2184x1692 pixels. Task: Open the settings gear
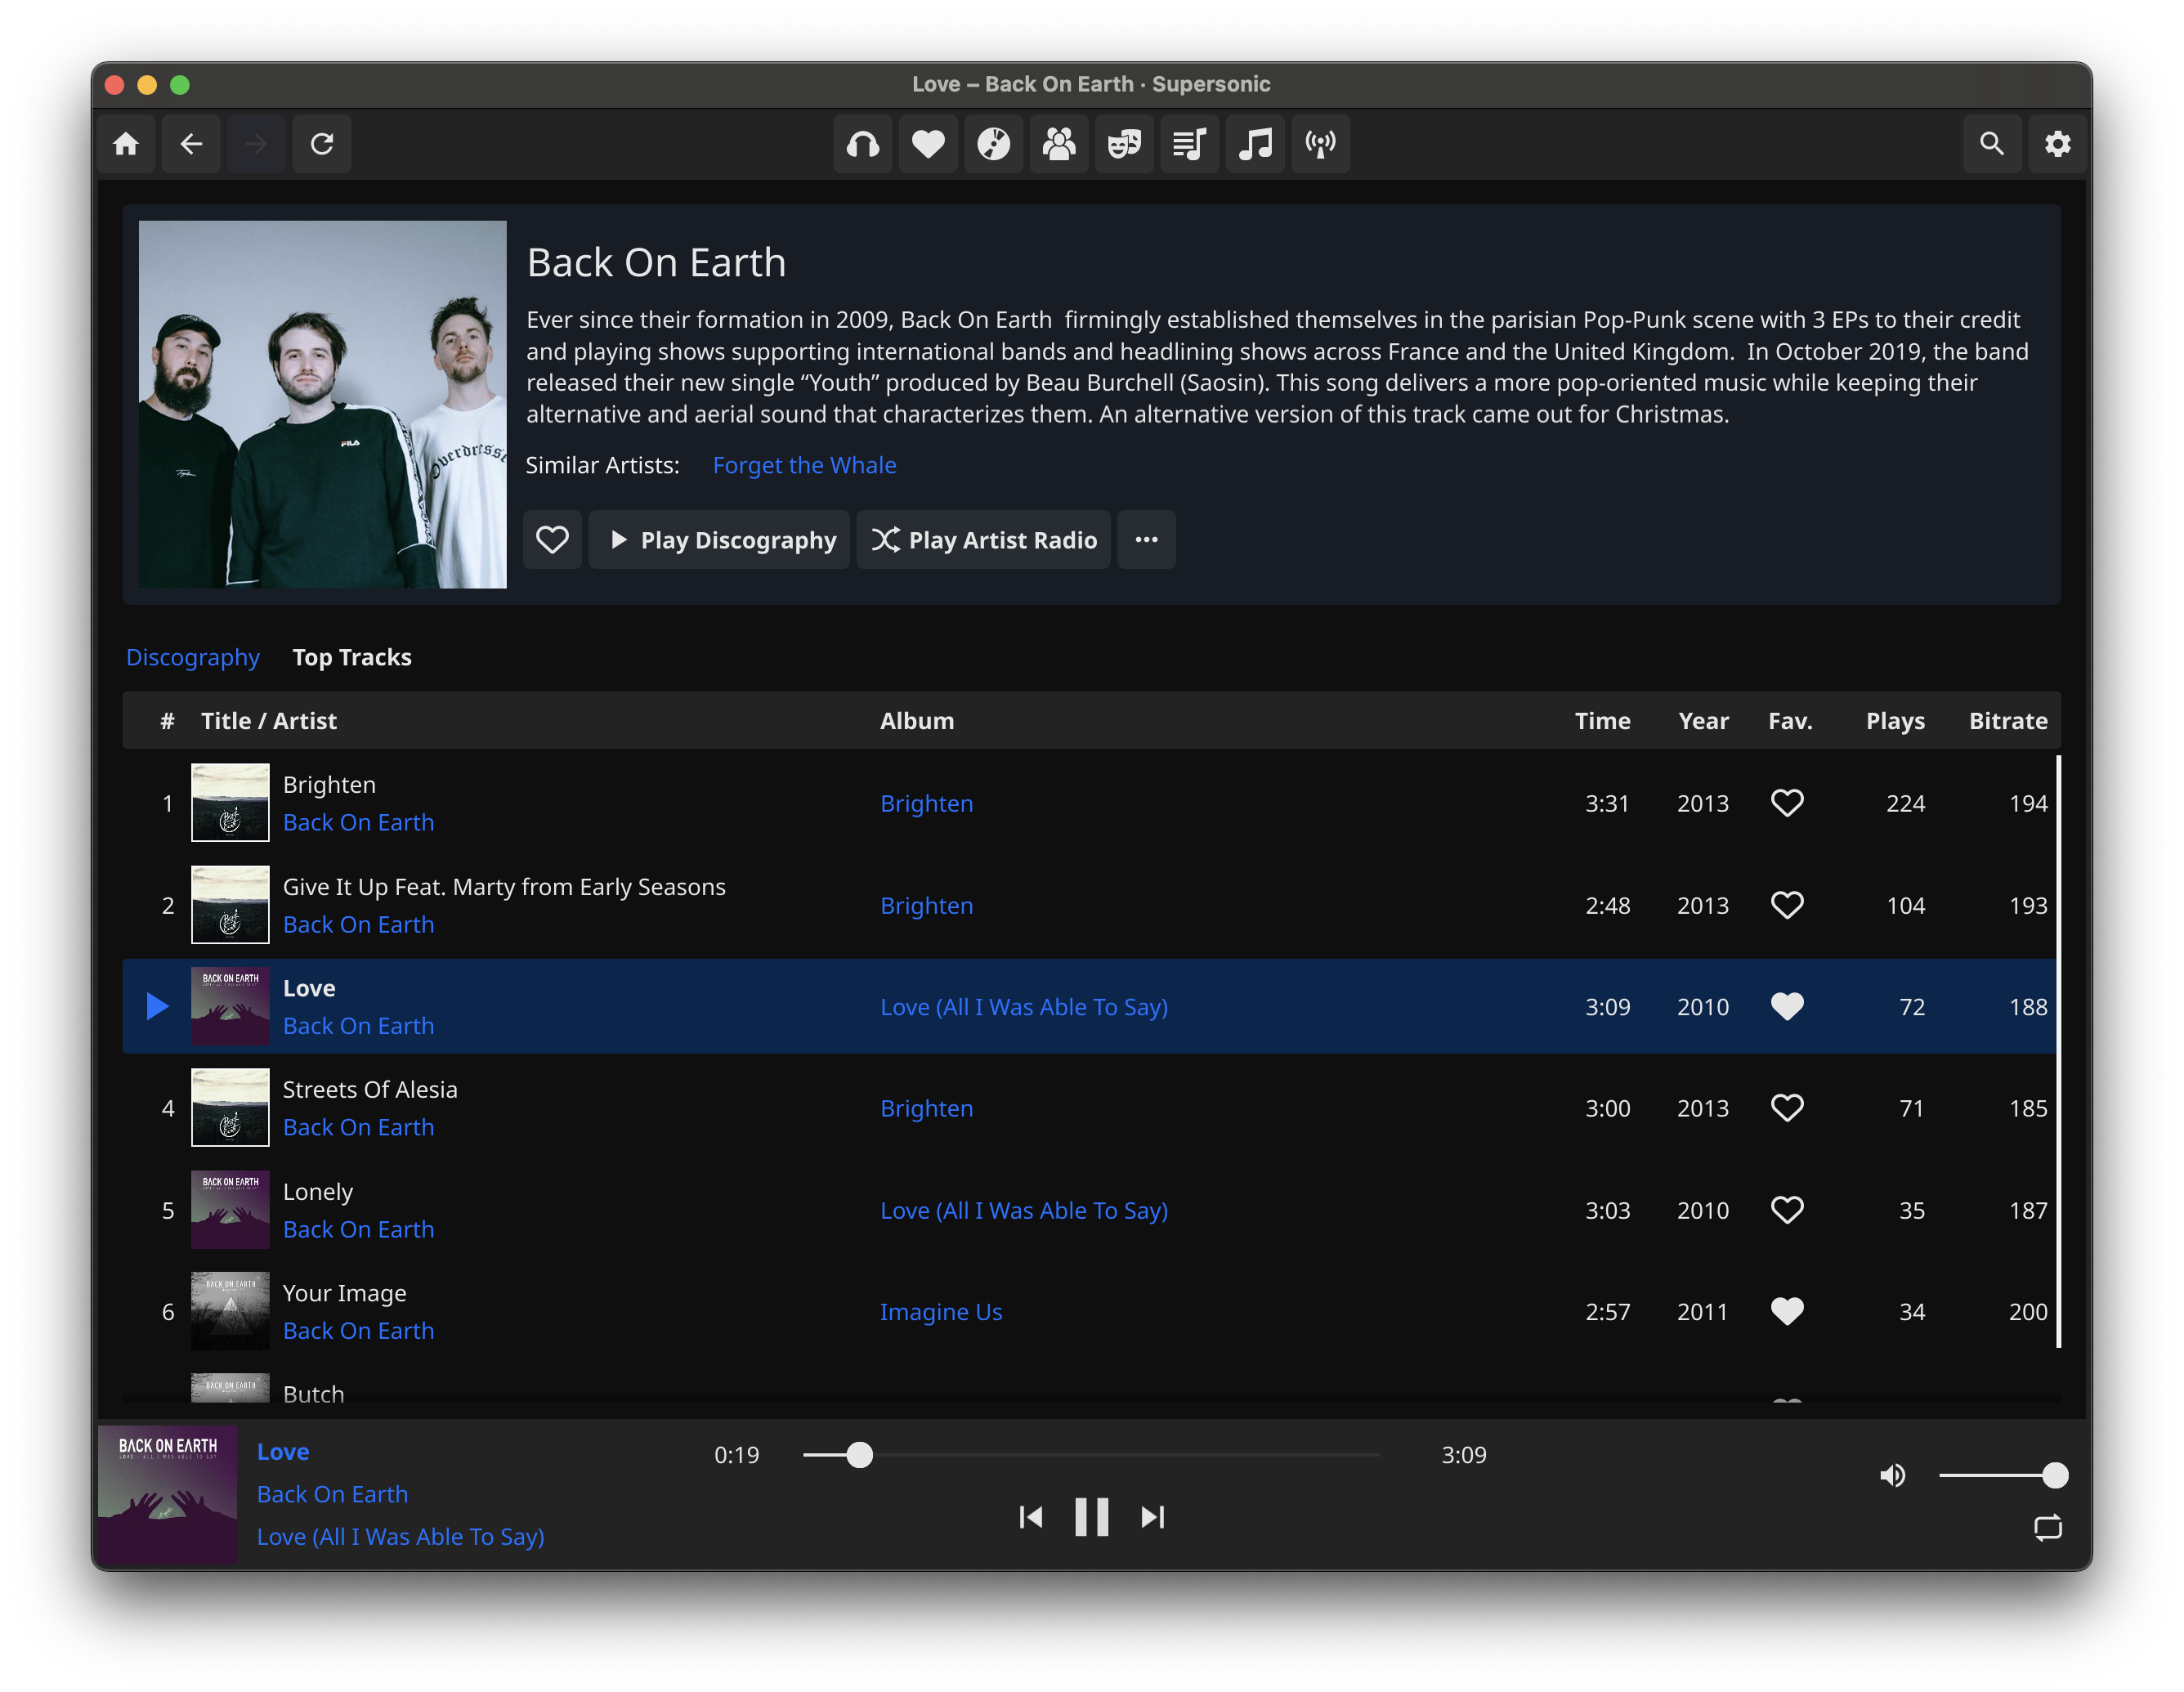[x=2057, y=144]
